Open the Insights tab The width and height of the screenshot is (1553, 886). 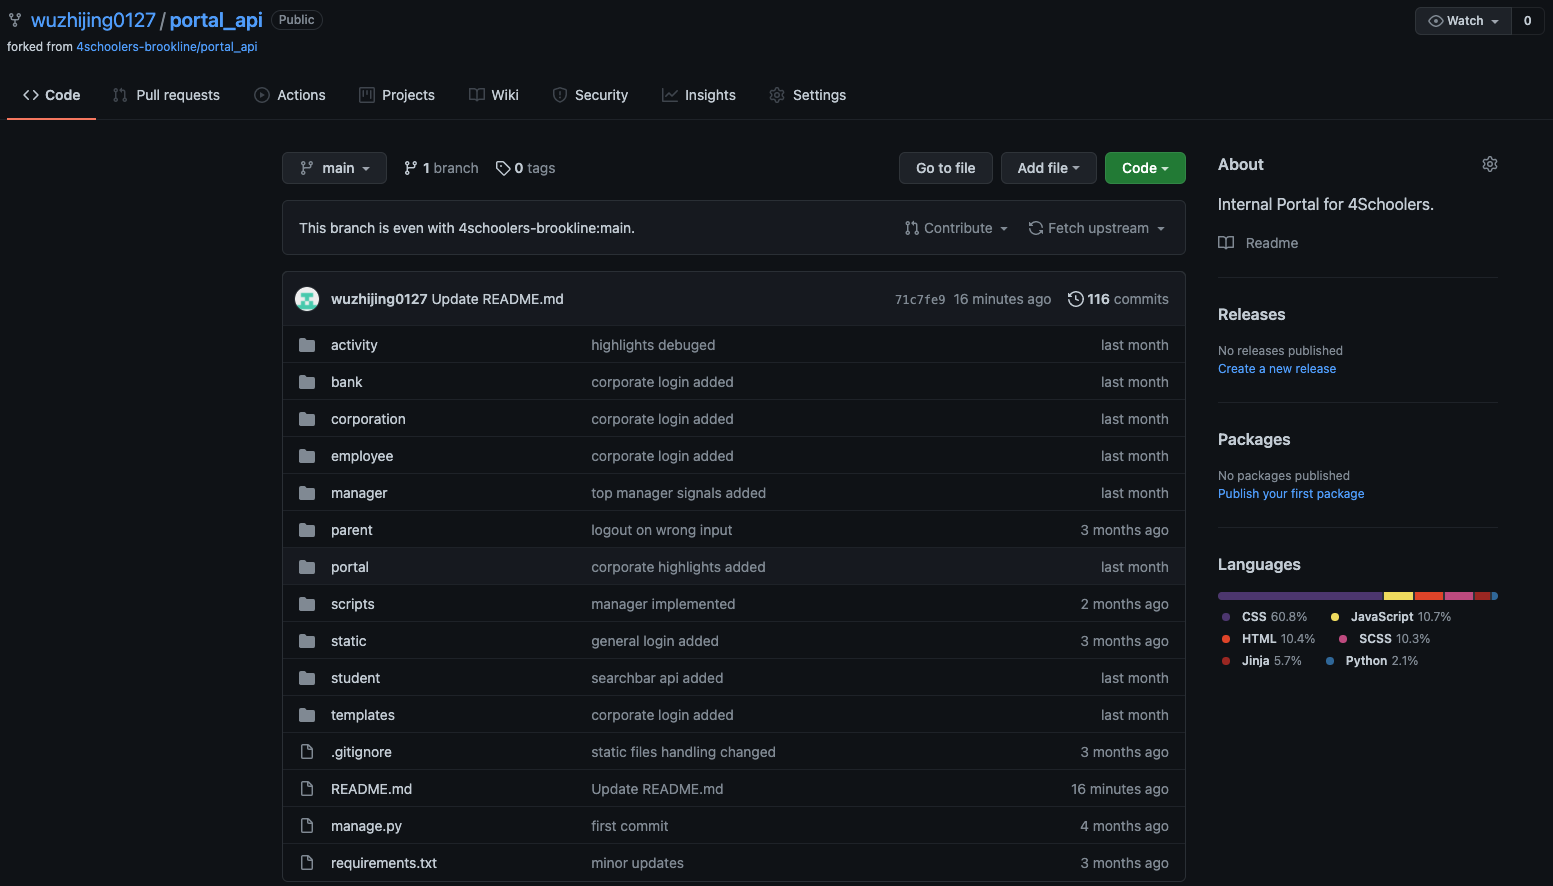699,95
